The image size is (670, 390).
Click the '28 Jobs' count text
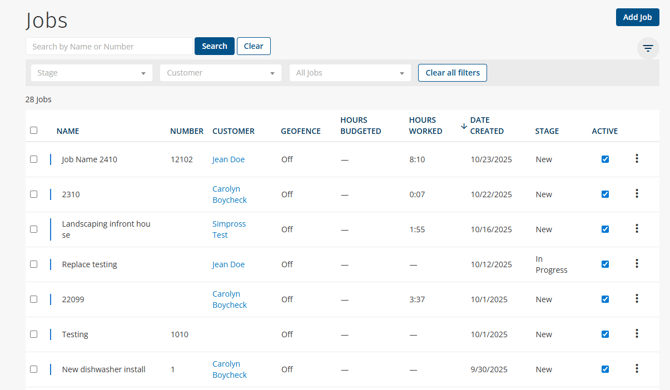[x=38, y=100]
